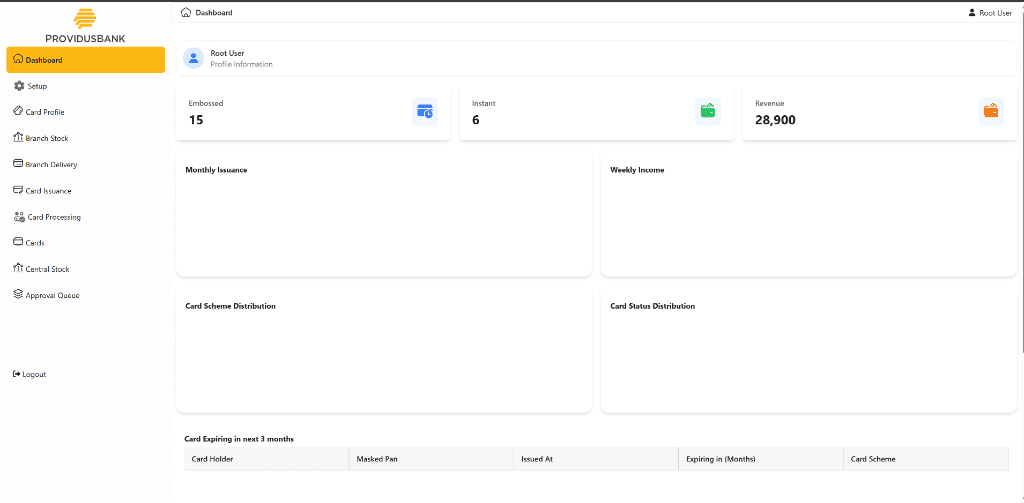Open the Cards menu item
Screen dimensions: 1024x503
(x=86, y=242)
